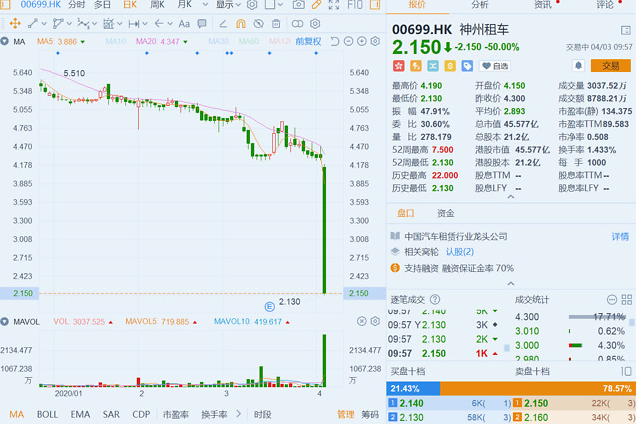
Task: Switch to 月K monthly chart
Action: (x=185, y=4)
